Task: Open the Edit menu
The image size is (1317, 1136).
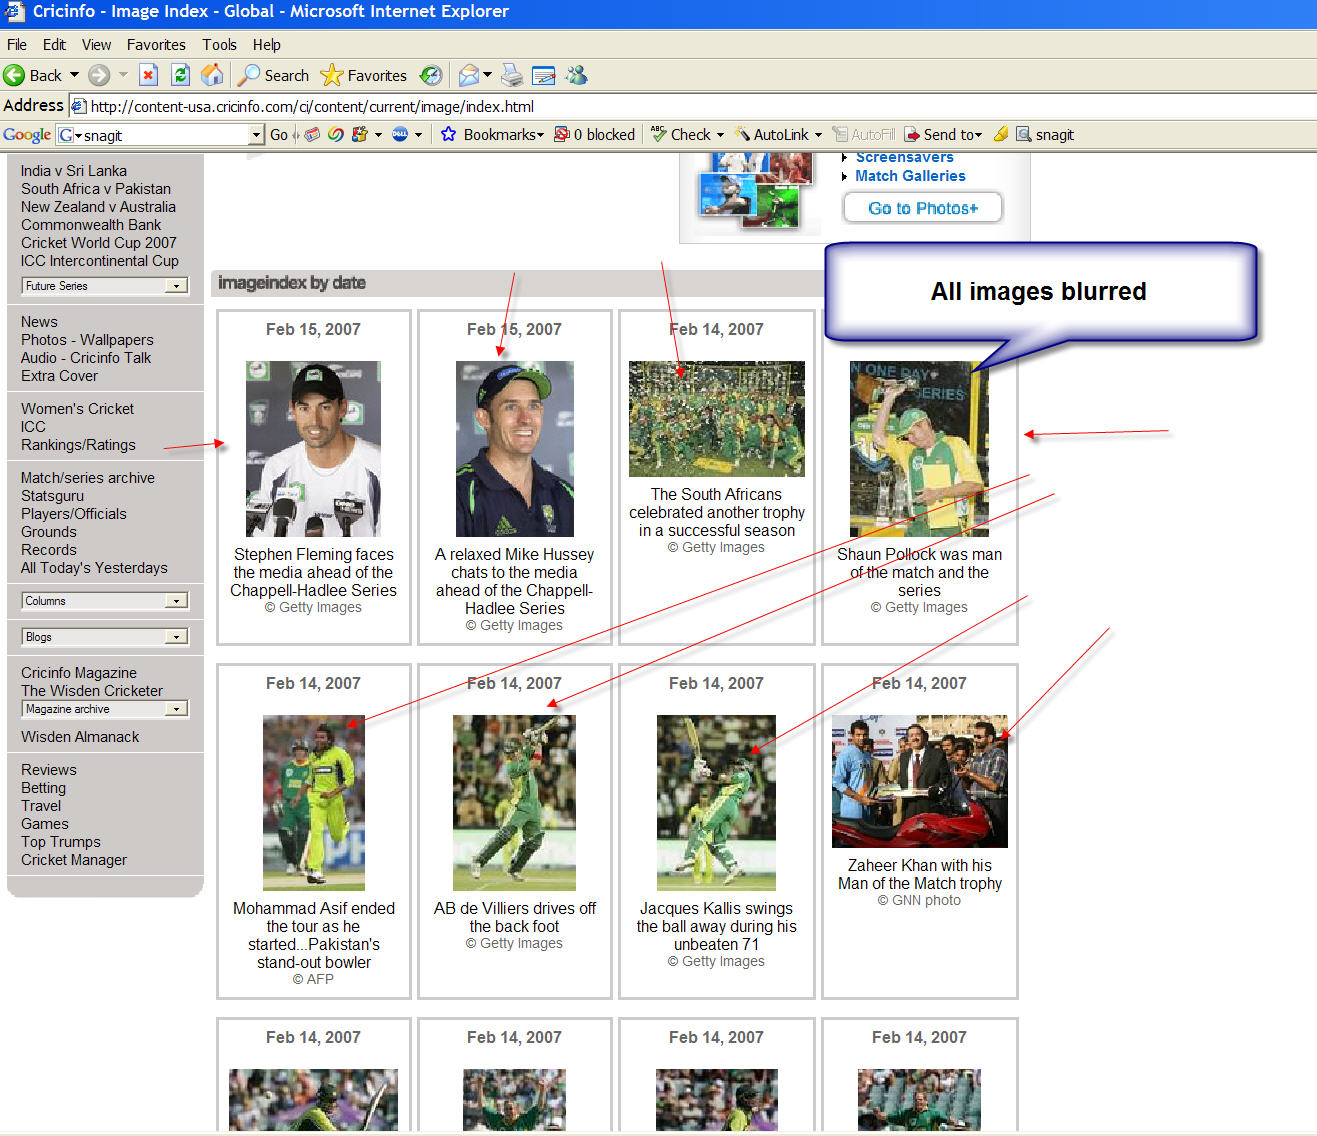Action: [x=54, y=45]
